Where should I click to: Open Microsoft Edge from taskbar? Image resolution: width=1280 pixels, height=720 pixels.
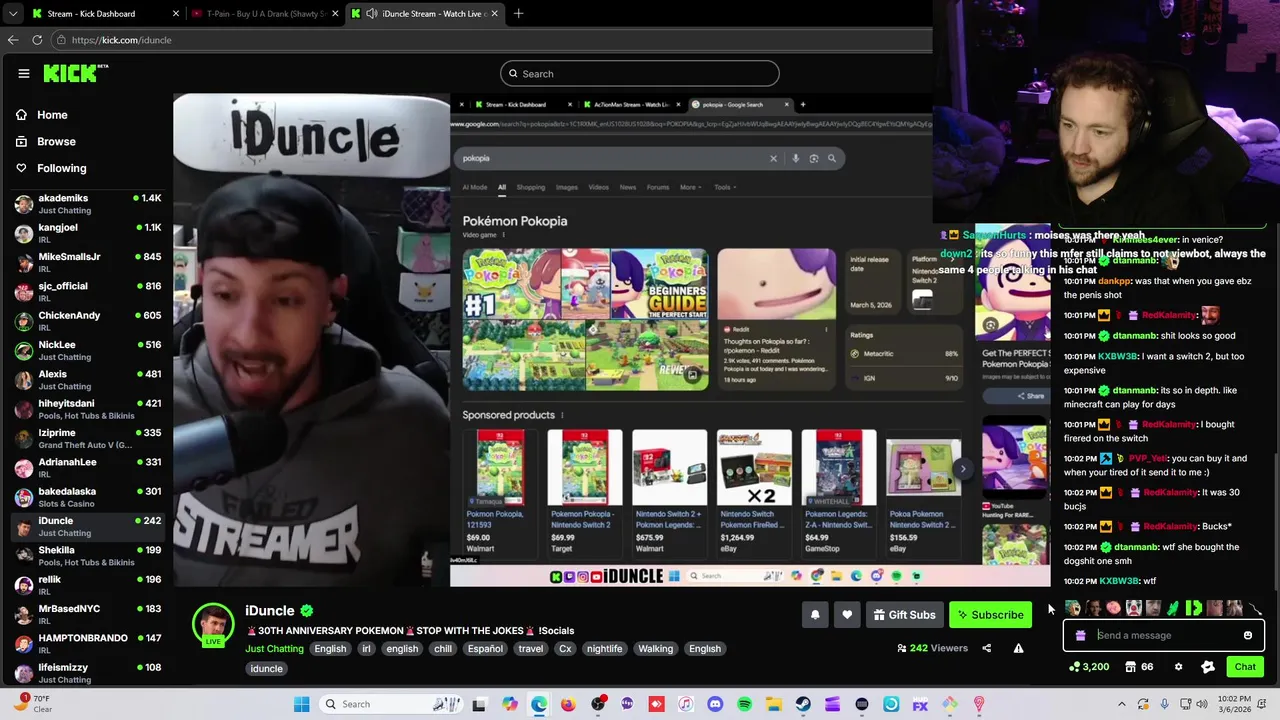click(x=539, y=704)
